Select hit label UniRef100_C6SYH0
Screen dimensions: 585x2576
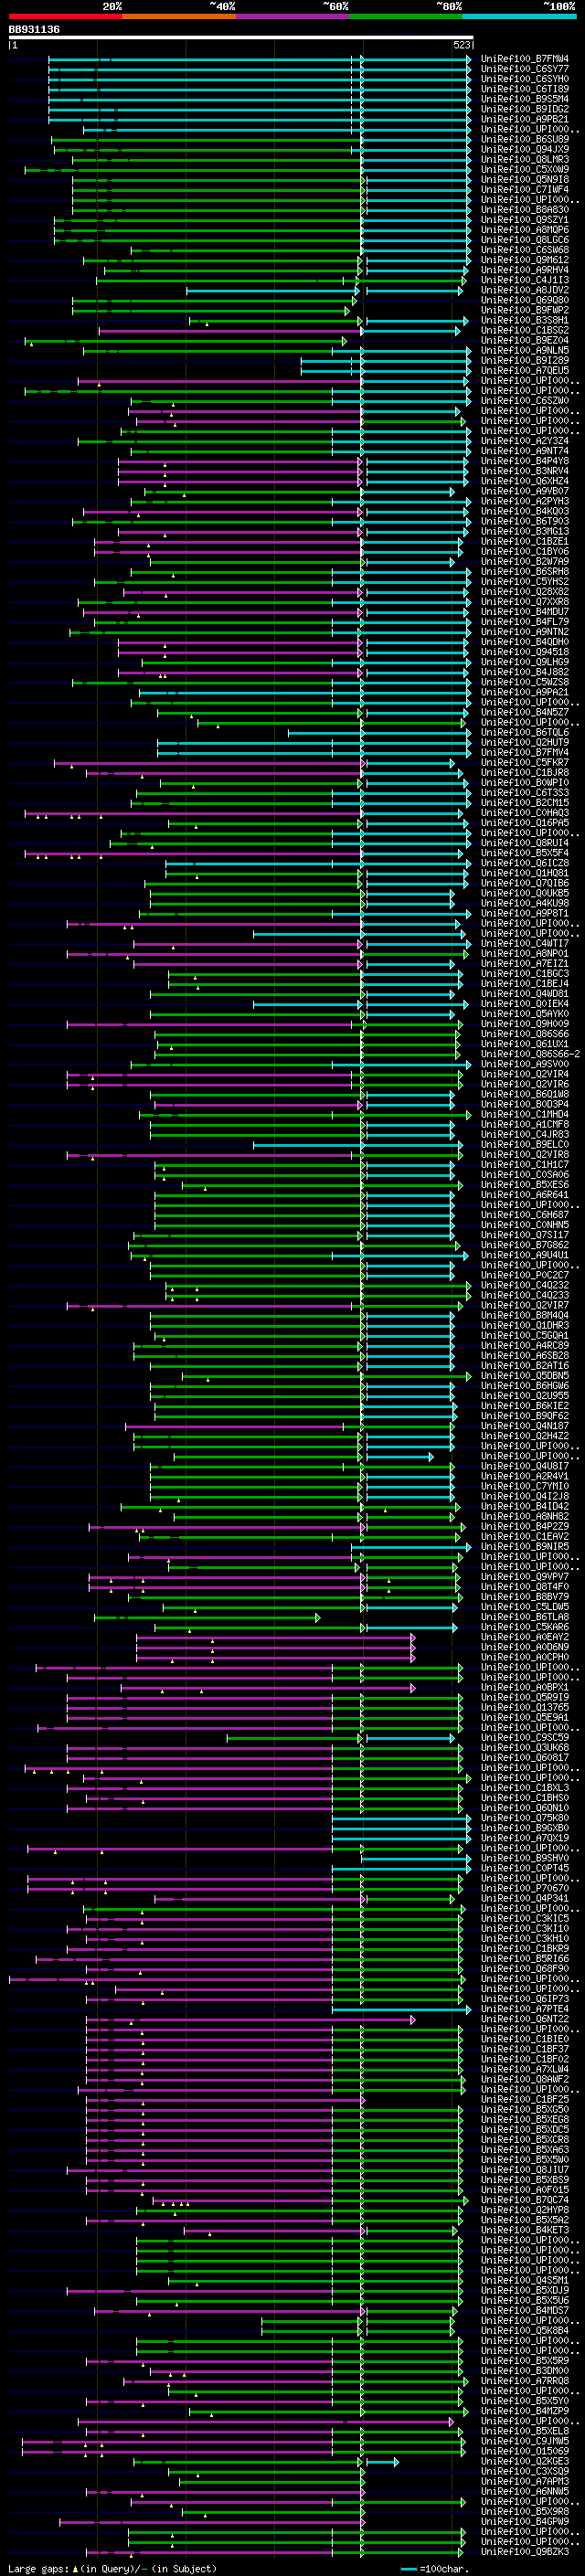tap(525, 79)
